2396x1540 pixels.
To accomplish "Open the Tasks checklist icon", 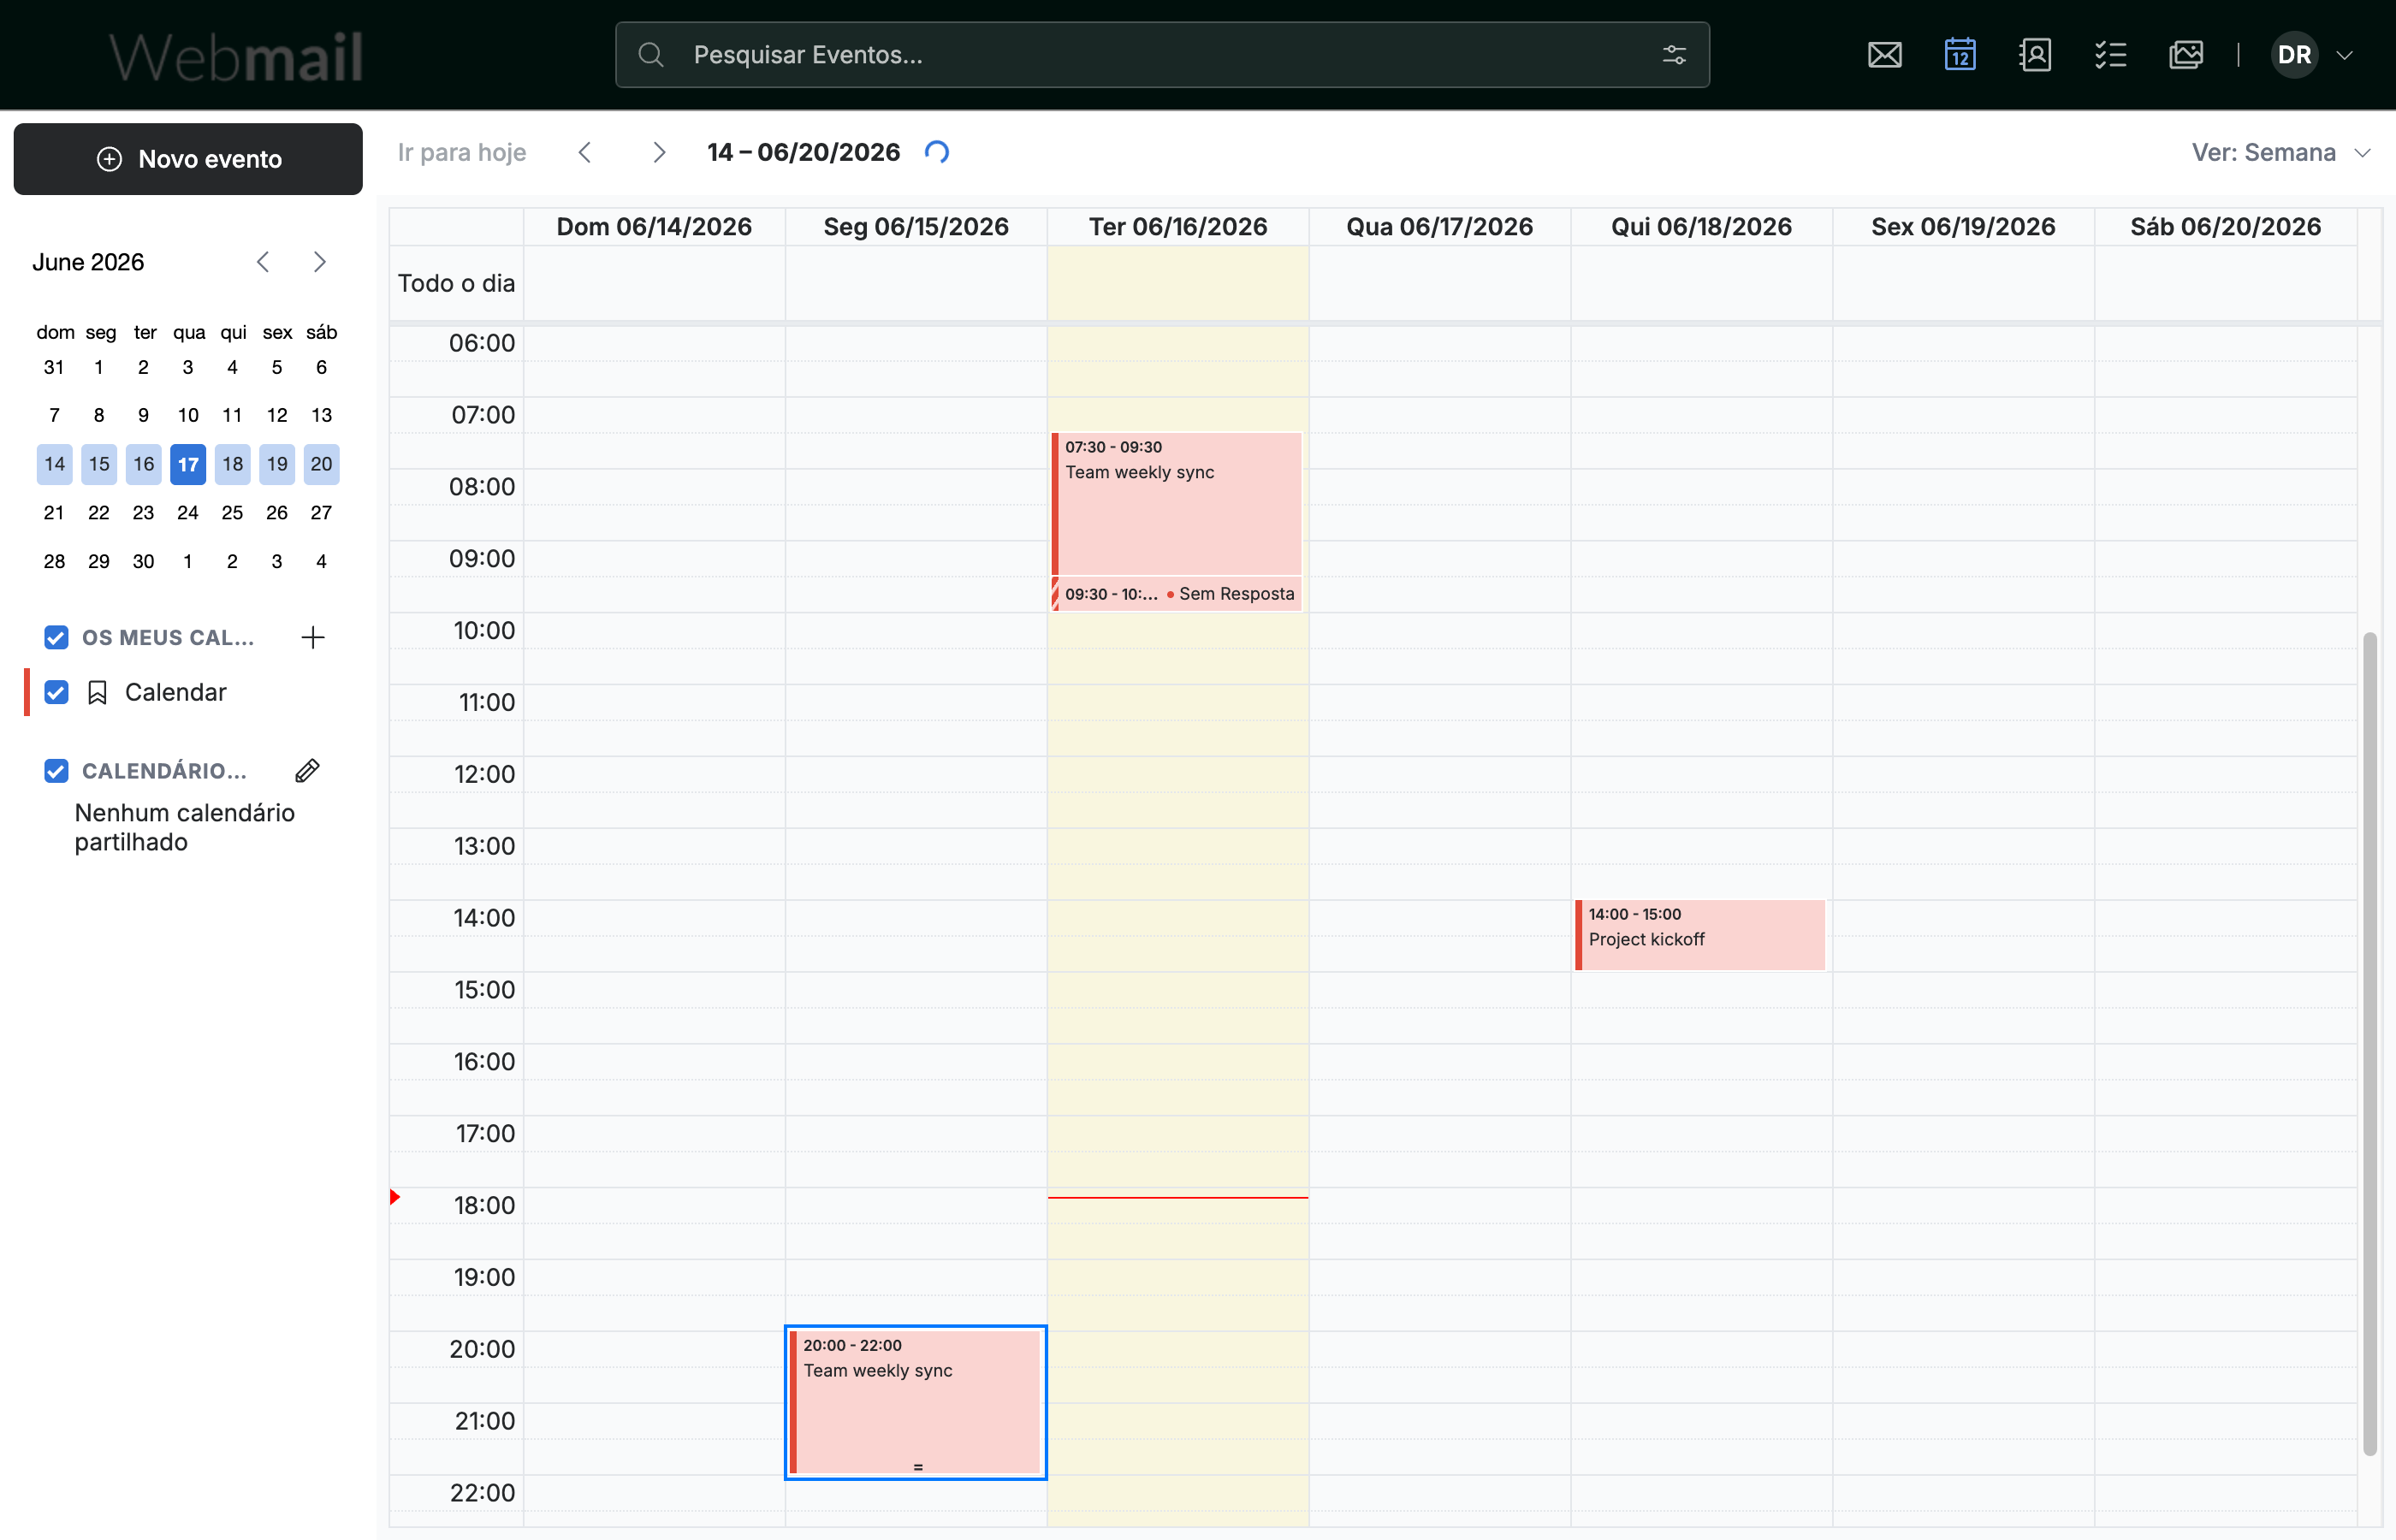I will tap(2110, 55).
